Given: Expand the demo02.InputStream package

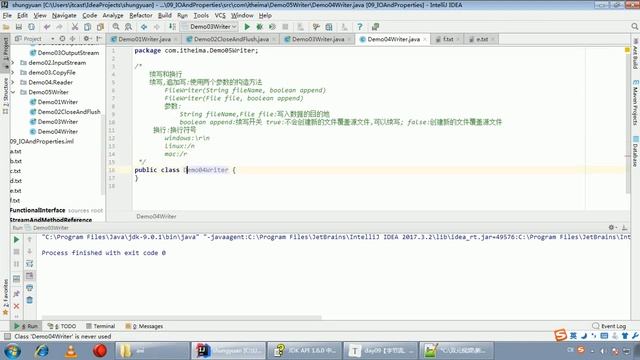Looking at the screenshot, I should click(12, 62).
